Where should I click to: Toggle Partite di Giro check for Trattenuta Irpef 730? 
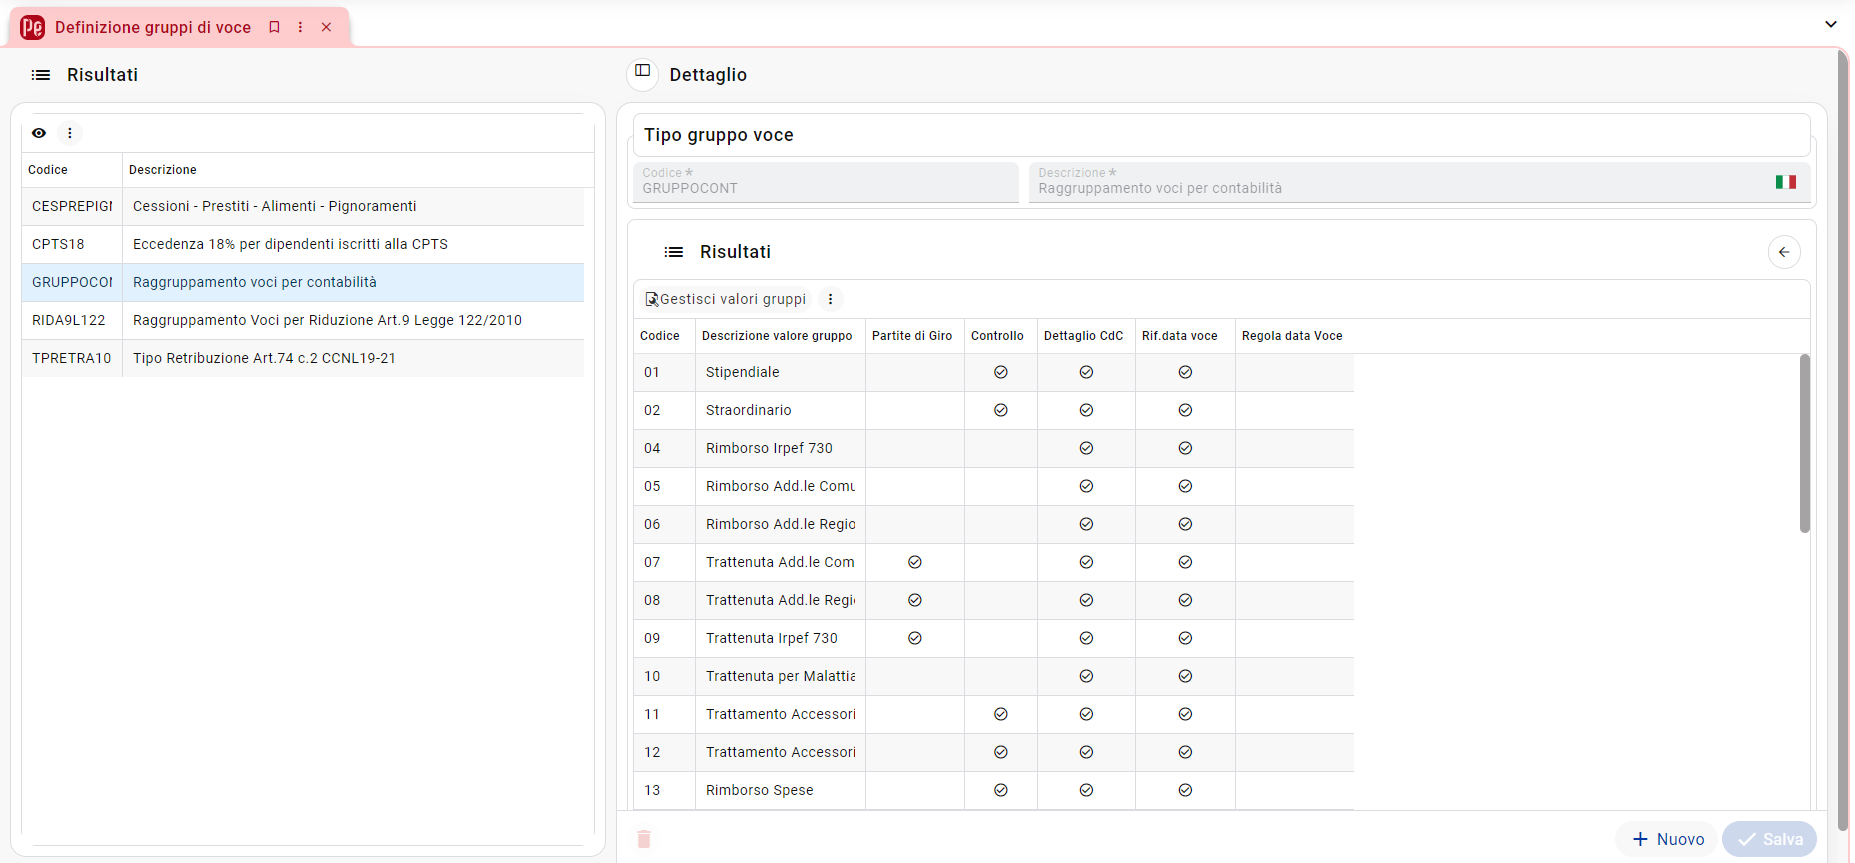915,638
